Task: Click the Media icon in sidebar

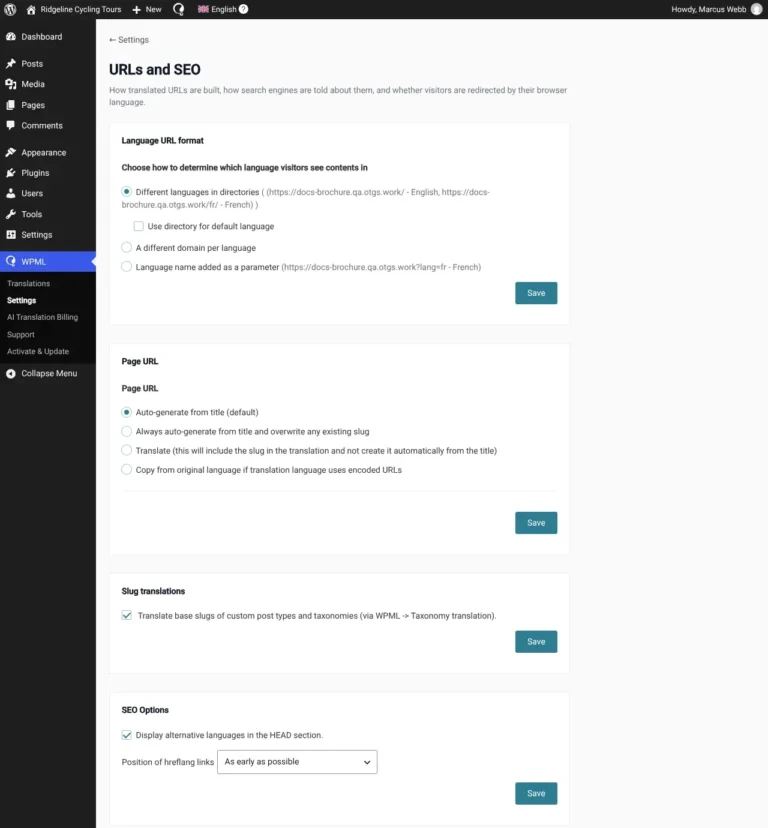Action: [11, 84]
